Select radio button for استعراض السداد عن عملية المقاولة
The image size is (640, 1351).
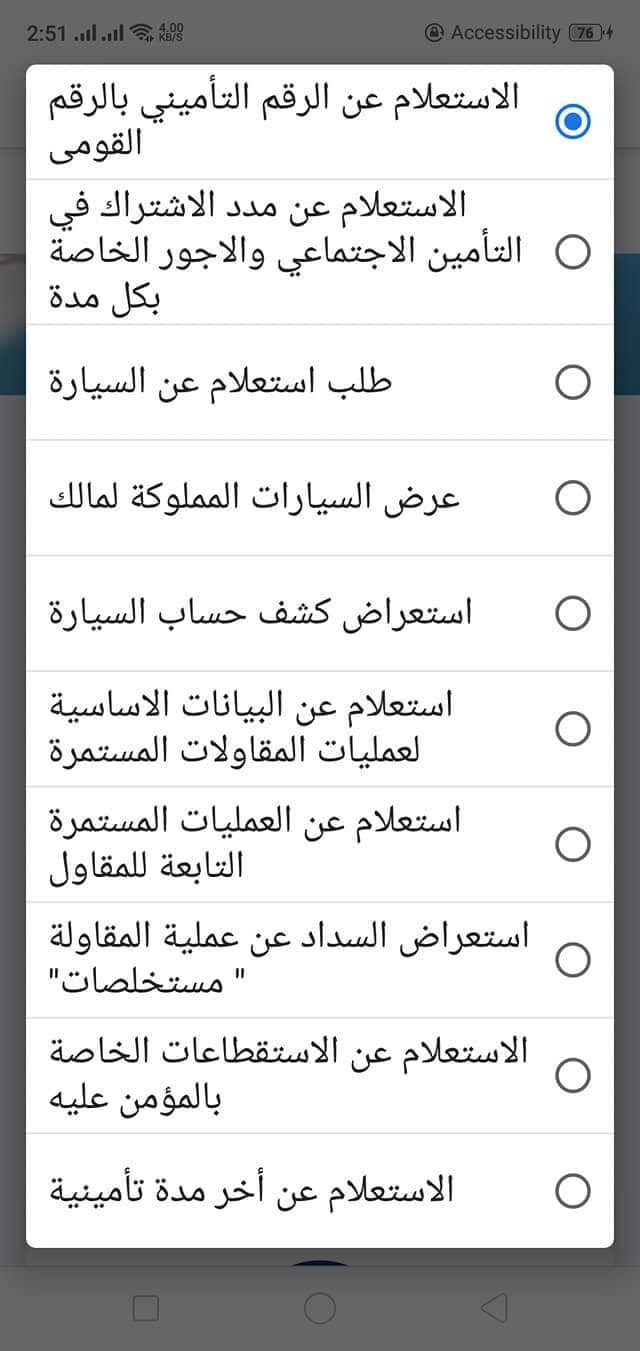(572, 960)
